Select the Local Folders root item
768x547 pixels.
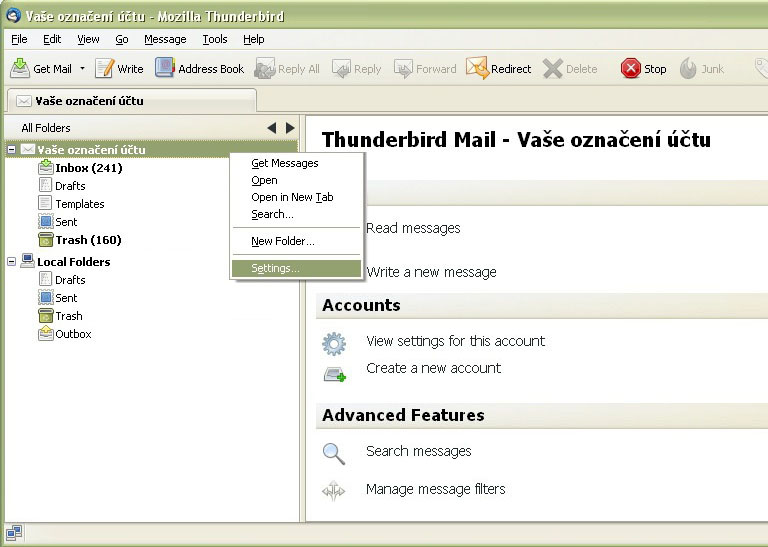pos(73,262)
